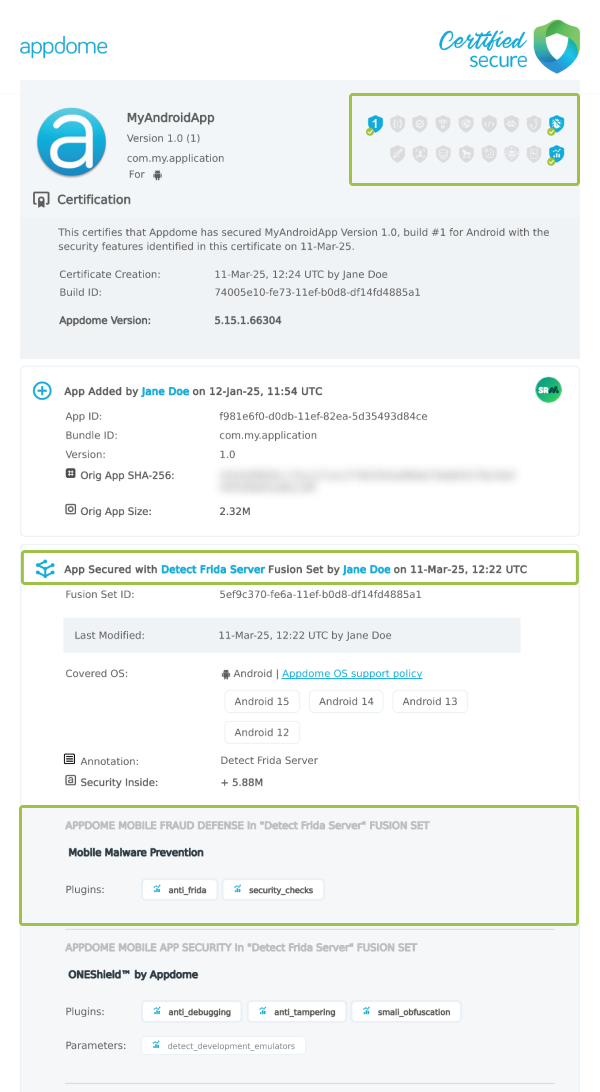
Task: Click the green SRM avatar badge
Action: click(548, 391)
